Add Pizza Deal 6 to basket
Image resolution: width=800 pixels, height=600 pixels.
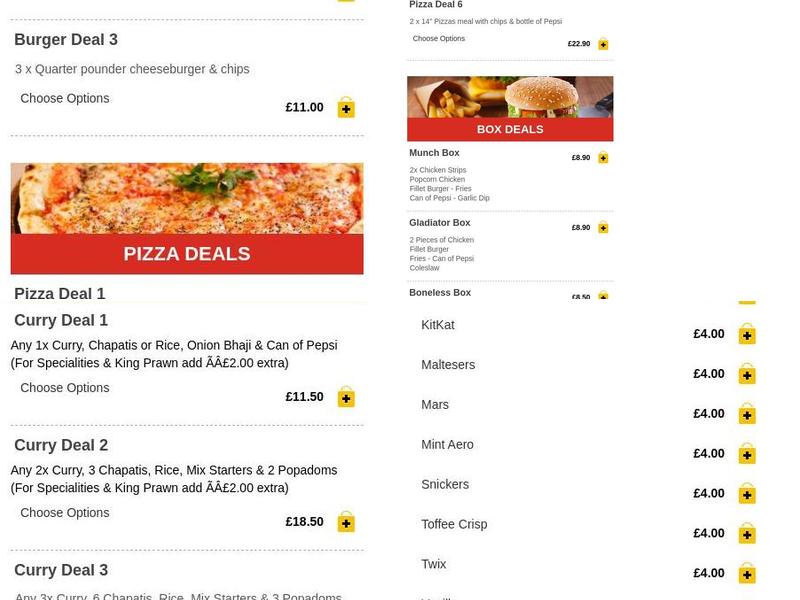[x=603, y=44]
